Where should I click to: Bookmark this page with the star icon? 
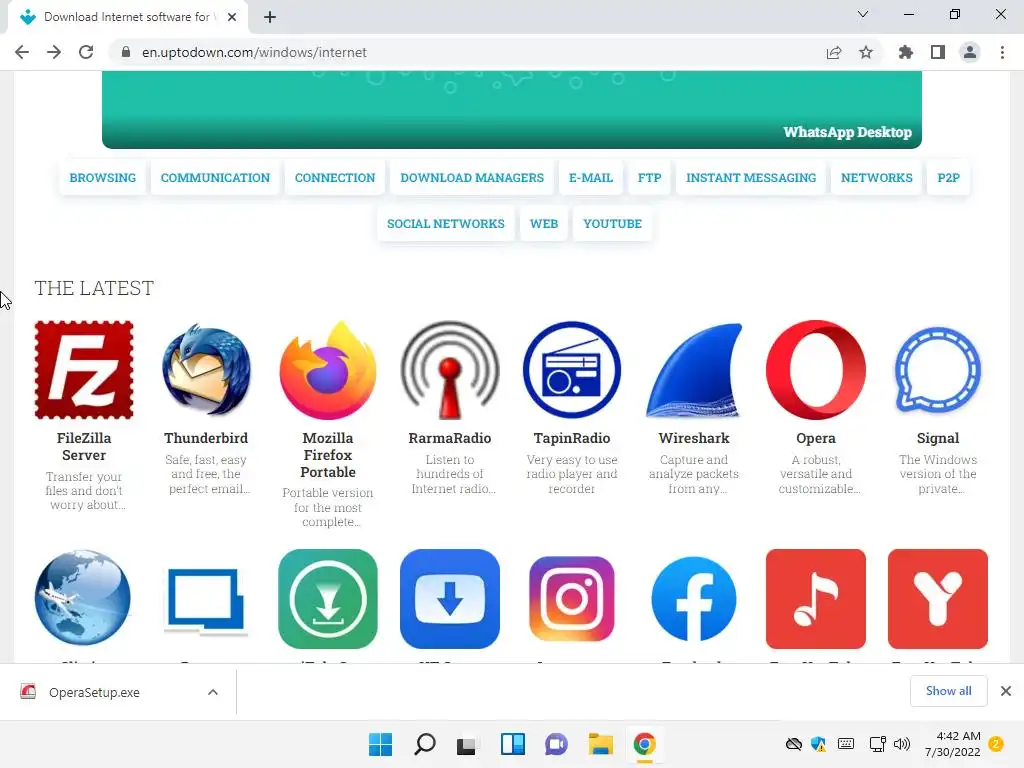866,52
